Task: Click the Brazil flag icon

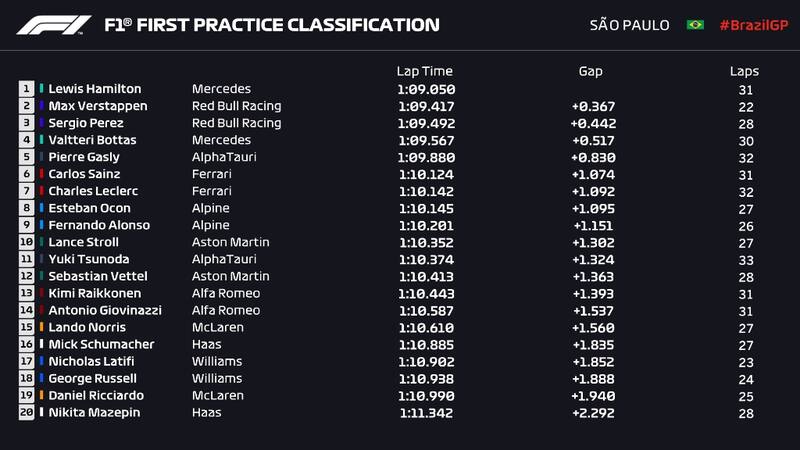Action: coord(695,25)
